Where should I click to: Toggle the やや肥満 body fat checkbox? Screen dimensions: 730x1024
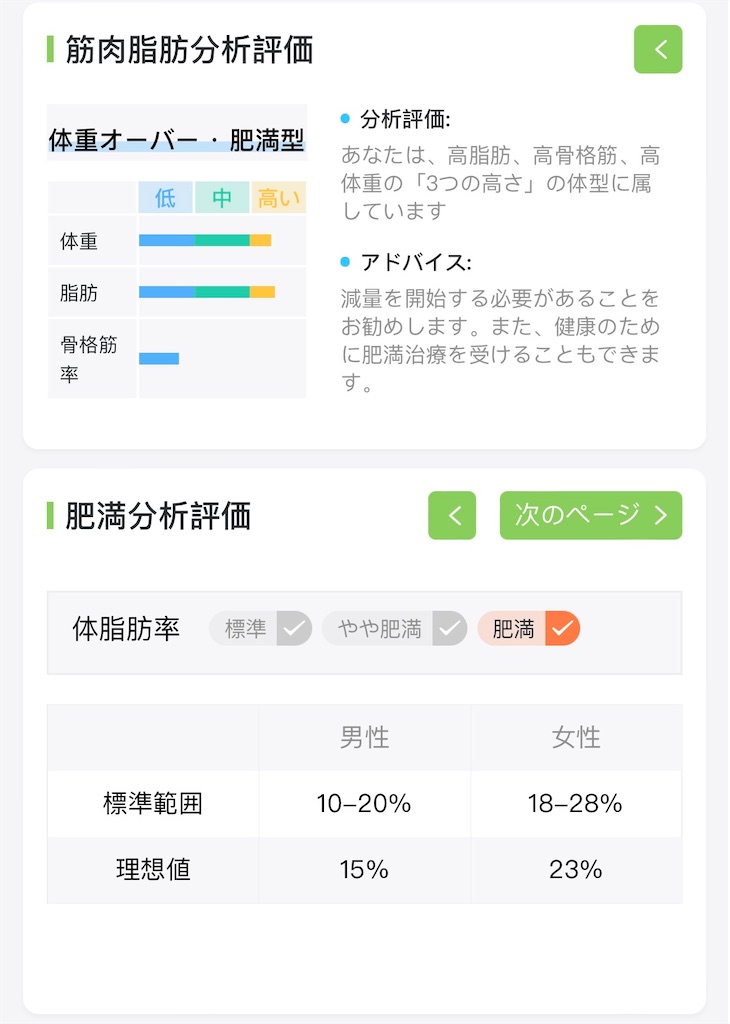(449, 629)
